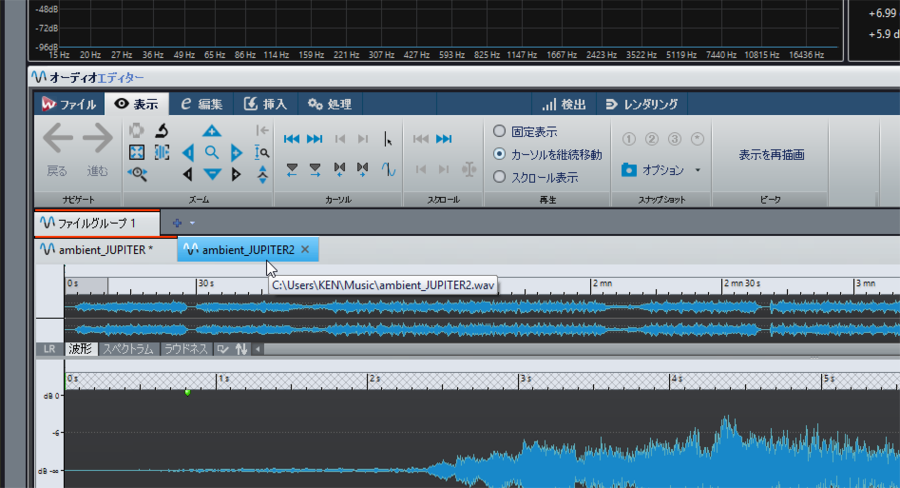The image size is (900, 488).
Task: Click the blue down-triangle vertical zoom-out icon
Action: click(x=212, y=174)
